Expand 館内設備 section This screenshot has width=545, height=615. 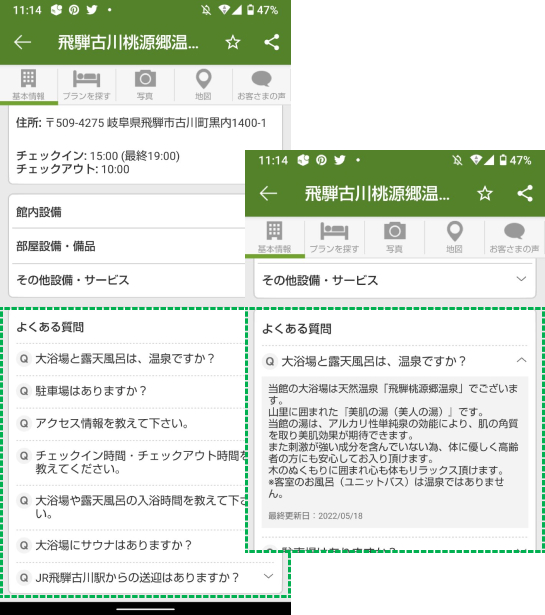pos(129,212)
